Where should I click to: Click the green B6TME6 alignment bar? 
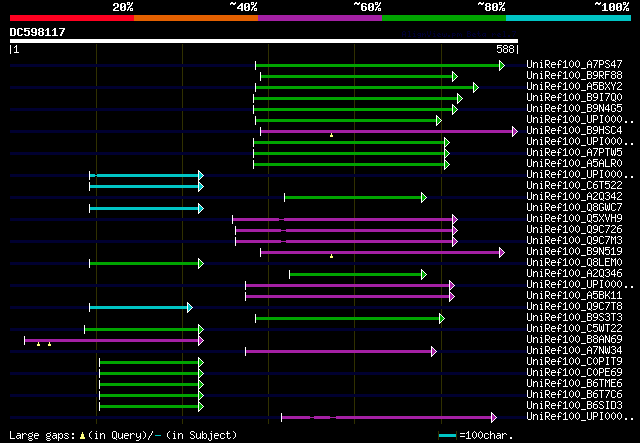click(x=149, y=385)
